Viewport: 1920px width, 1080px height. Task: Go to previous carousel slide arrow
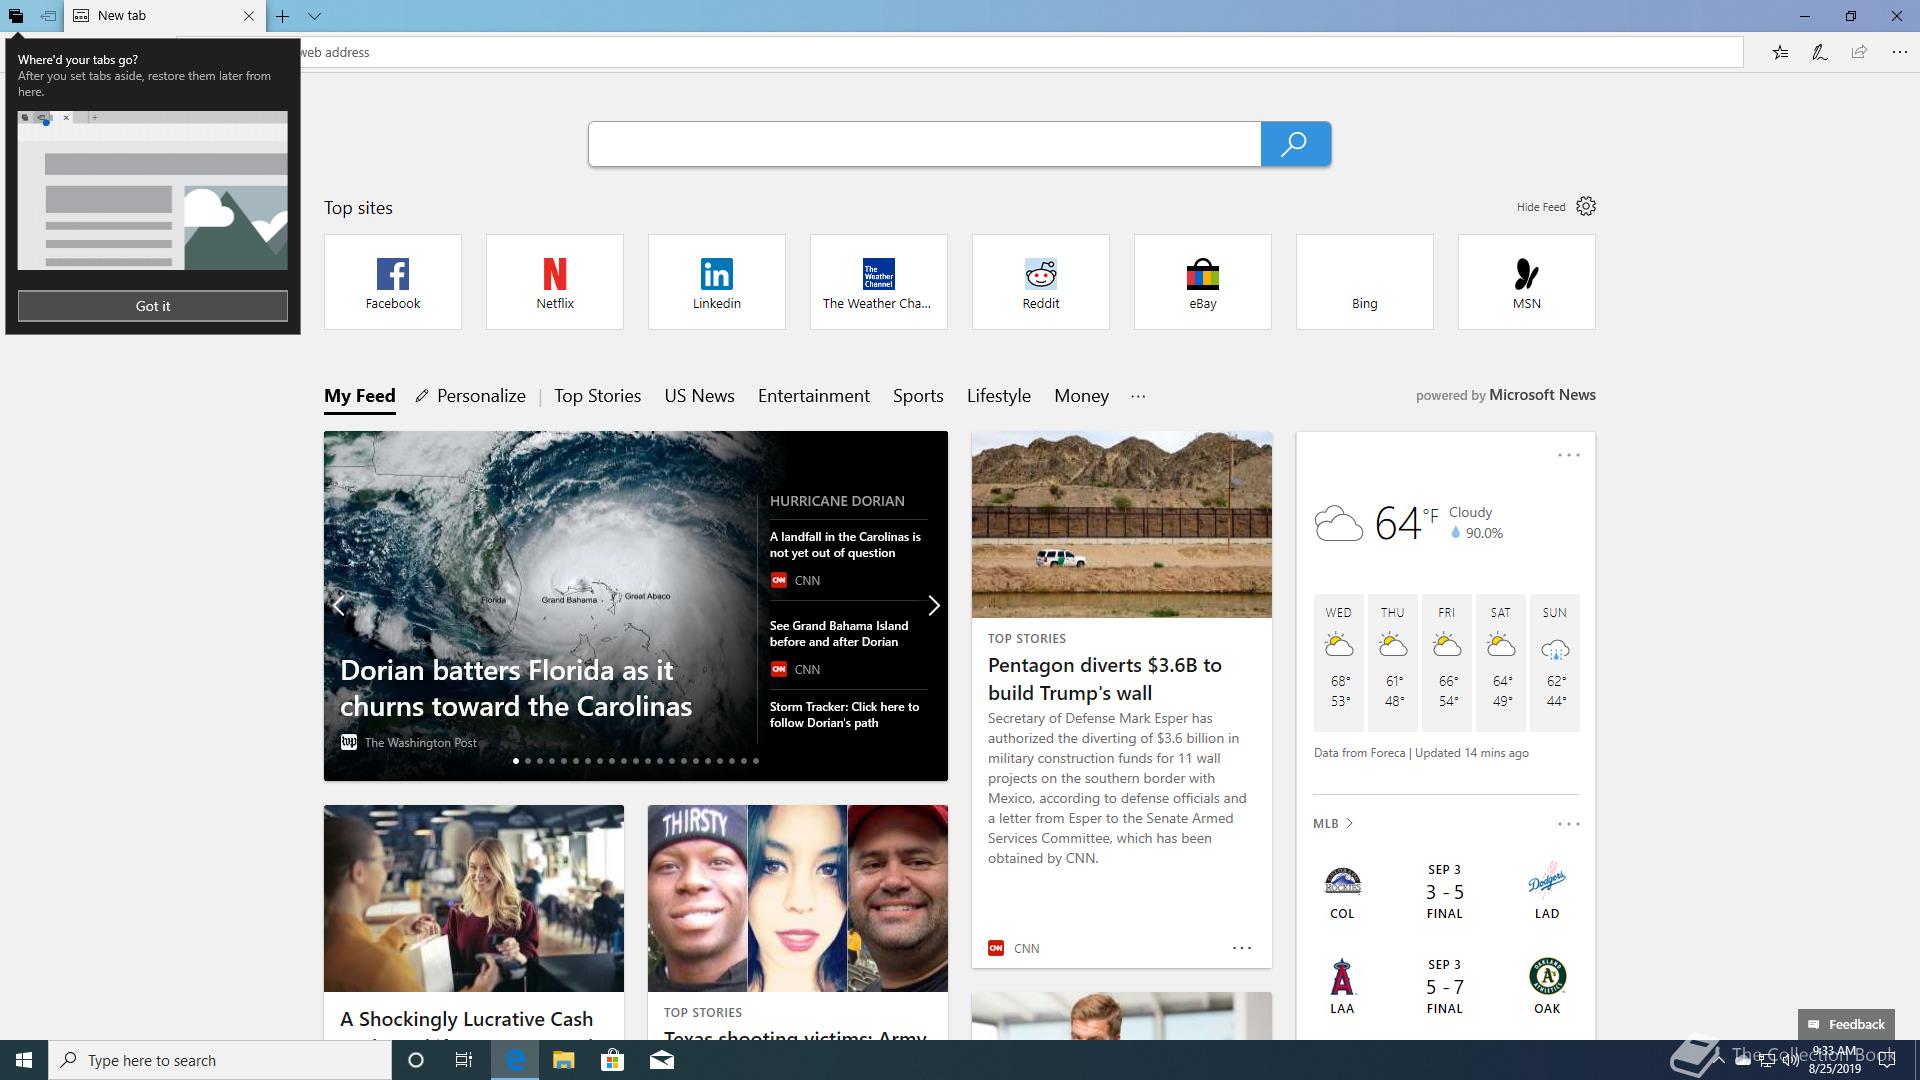pyautogui.click(x=339, y=606)
